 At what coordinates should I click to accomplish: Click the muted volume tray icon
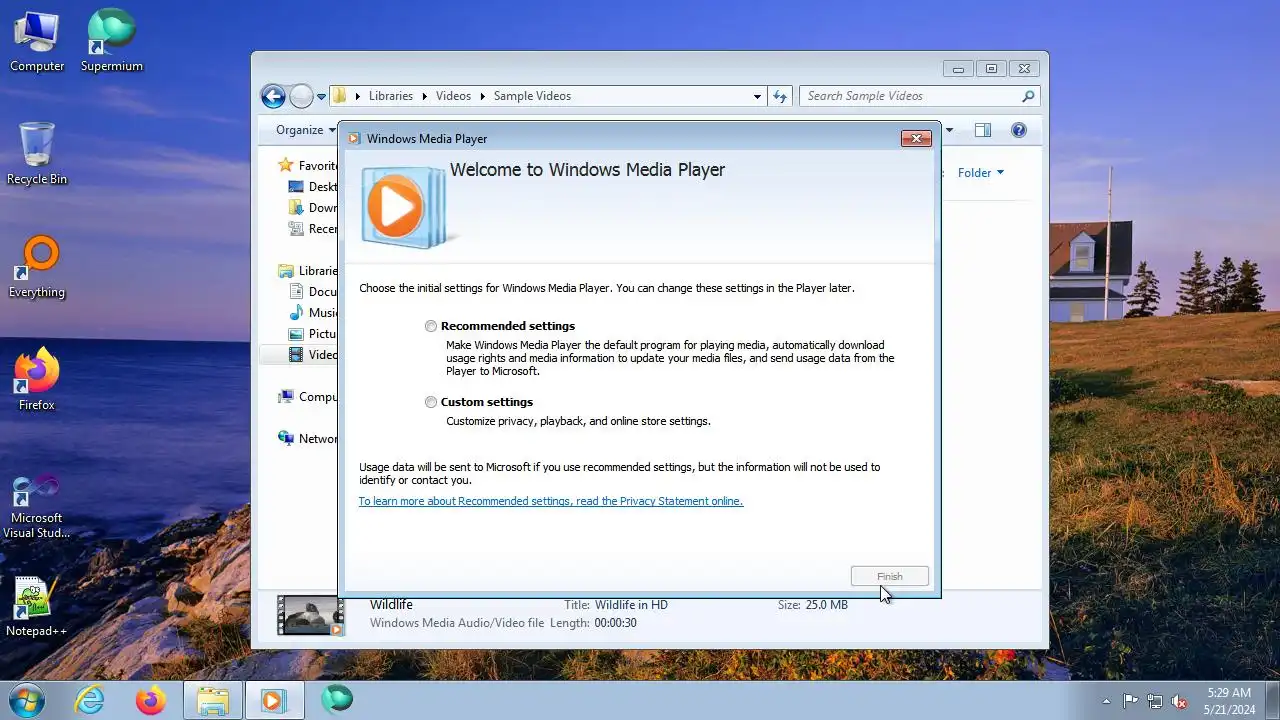click(1179, 701)
